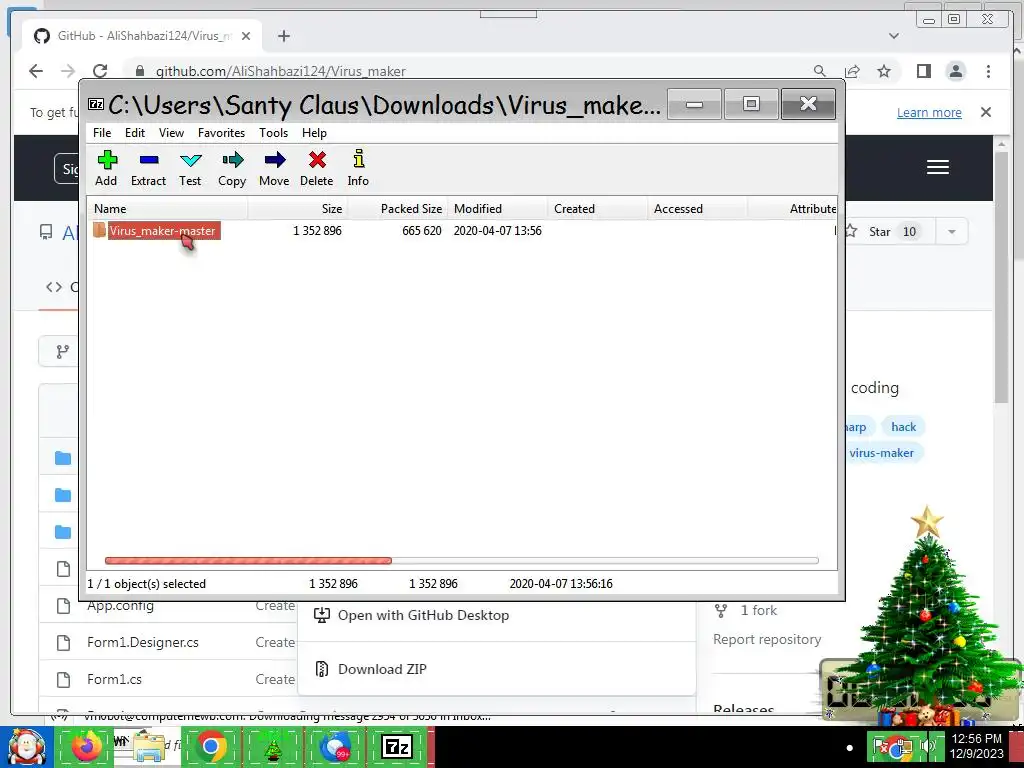Open the 7-Zip File menu
Screen dimensions: 1024x768
[x=102, y=133]
